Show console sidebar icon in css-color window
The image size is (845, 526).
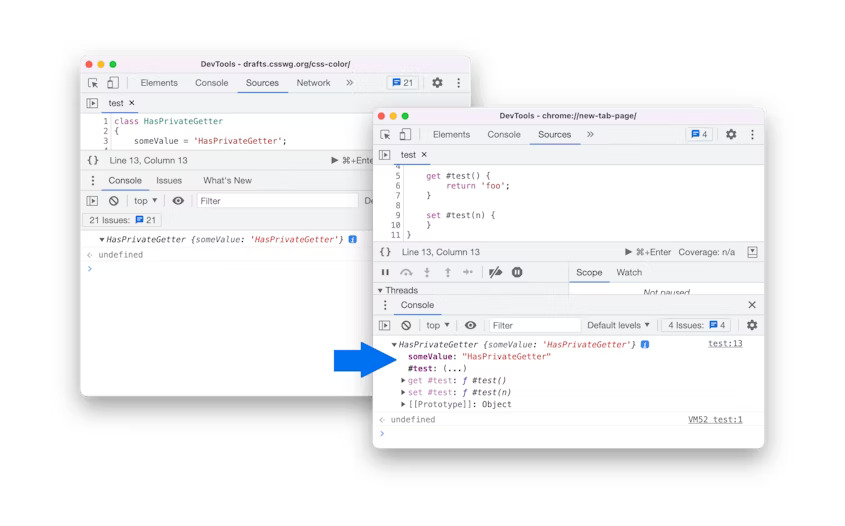(x=92, y=201)
